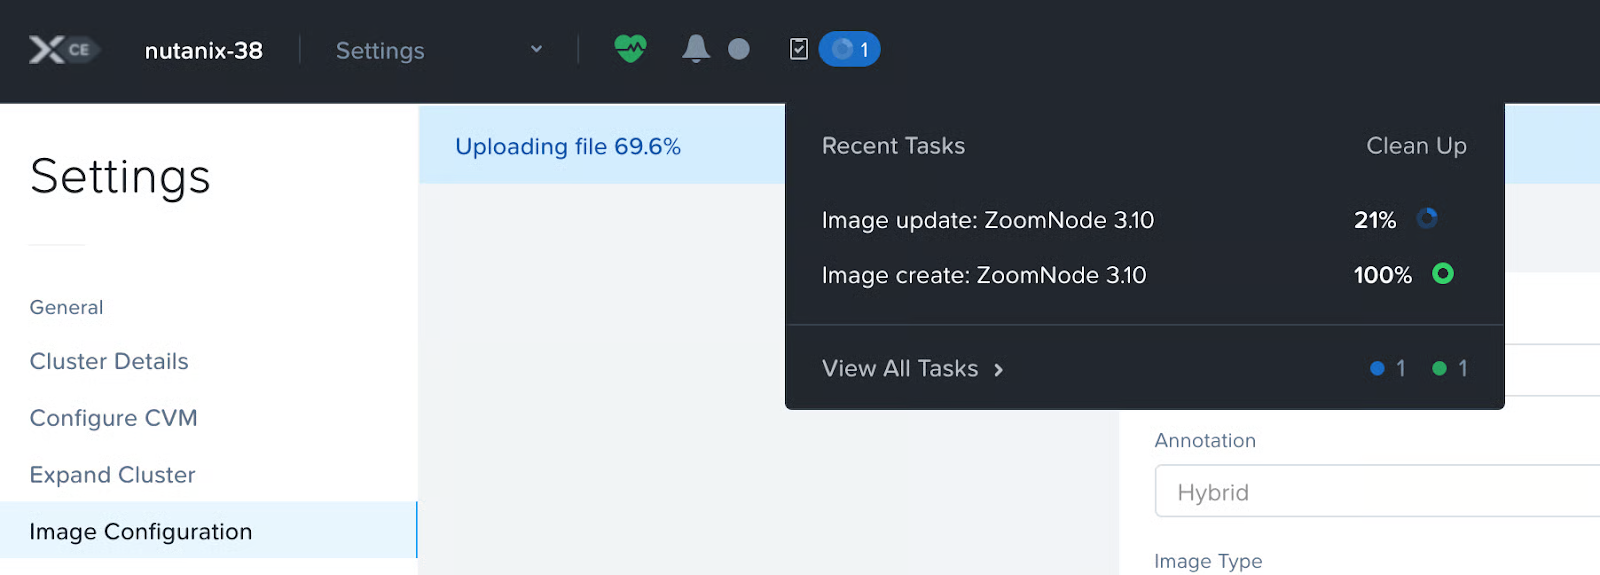Click the blue running tasks counter badge
Screen dimensions: 1600x575
(849, 49)
